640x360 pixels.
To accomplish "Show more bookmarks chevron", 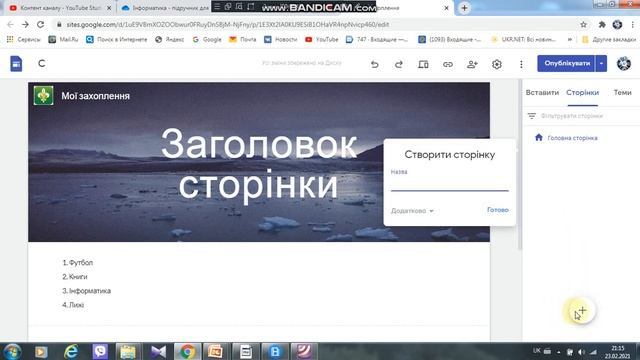I will (x=569, y=40).
